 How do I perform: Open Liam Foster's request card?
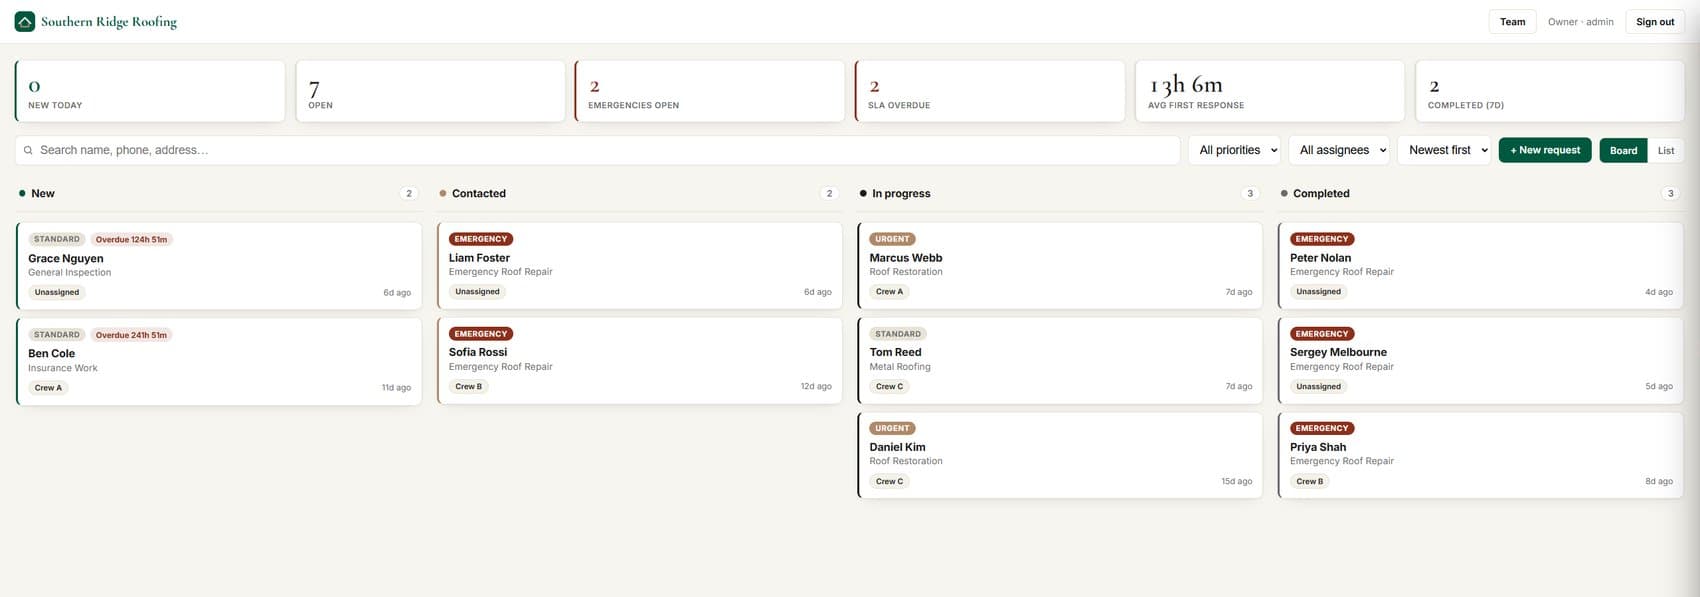coord(639,265)
